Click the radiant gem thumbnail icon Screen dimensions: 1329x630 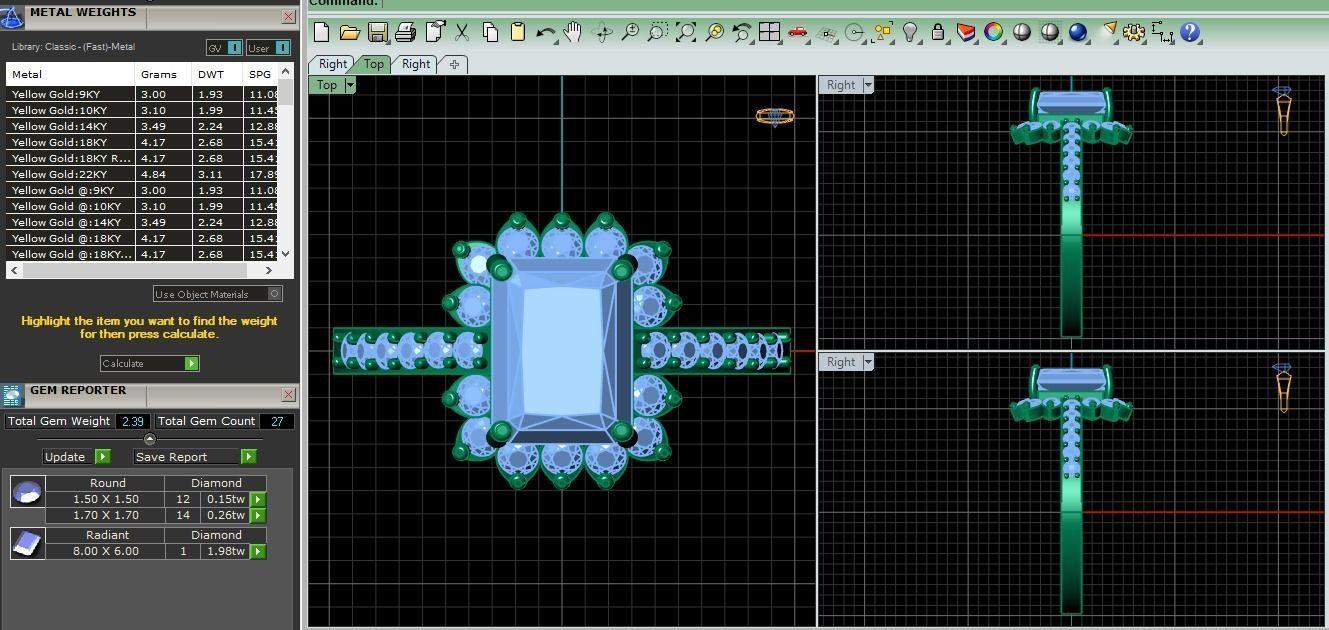coord(27,543)
